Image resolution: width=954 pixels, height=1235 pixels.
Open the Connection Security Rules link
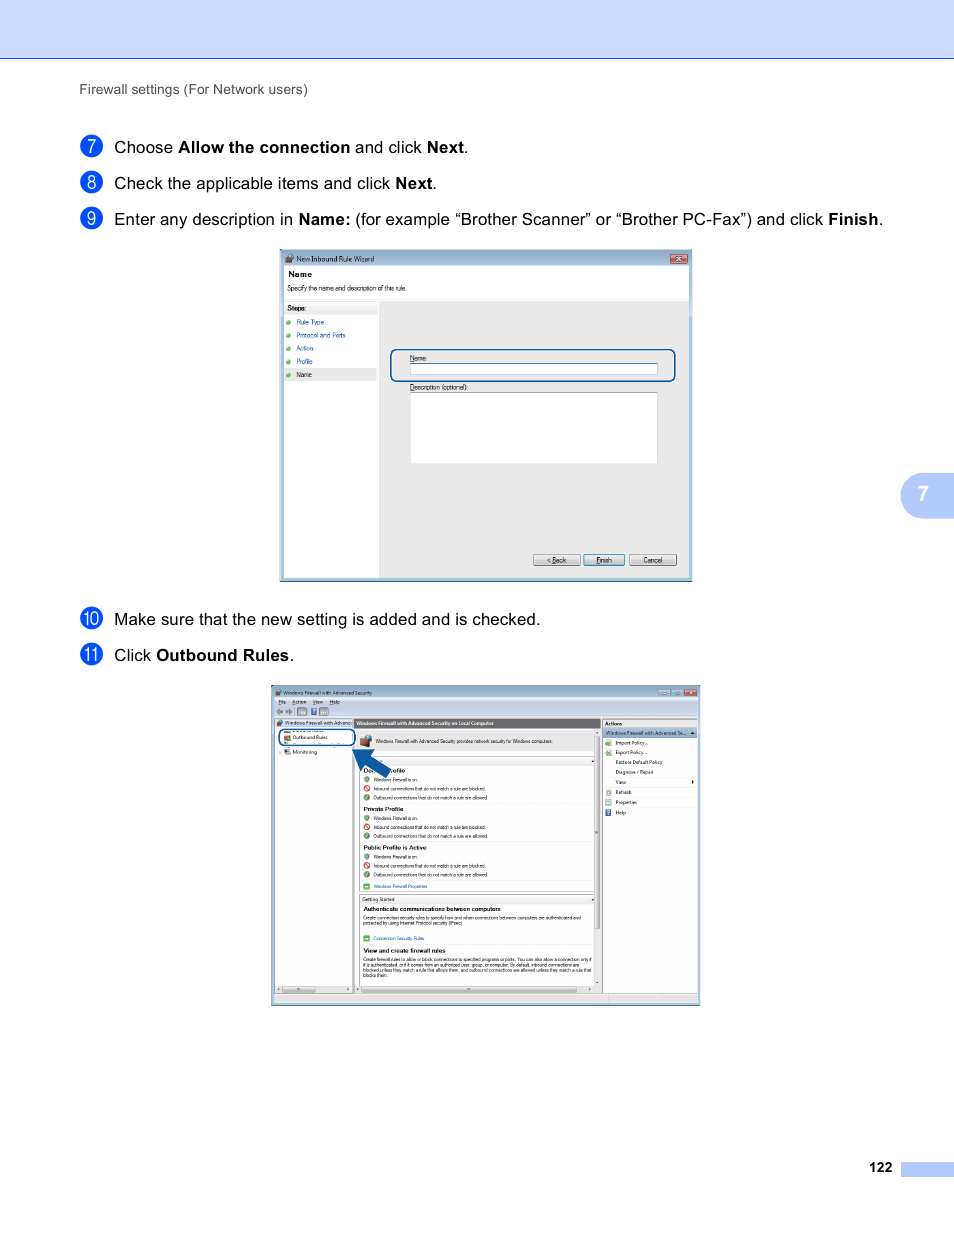399,938
